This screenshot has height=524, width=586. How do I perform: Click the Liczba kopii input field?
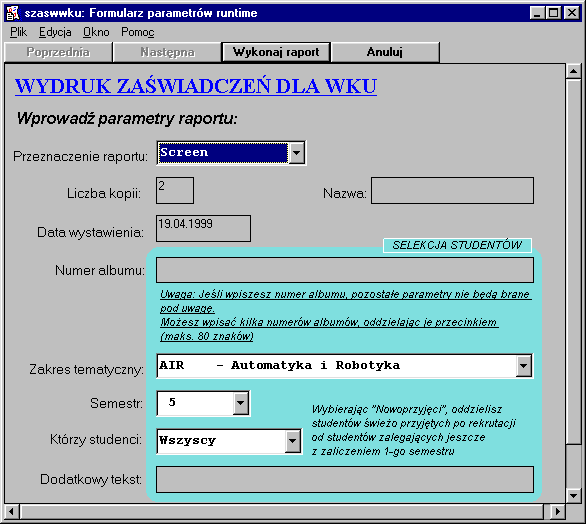175,191
